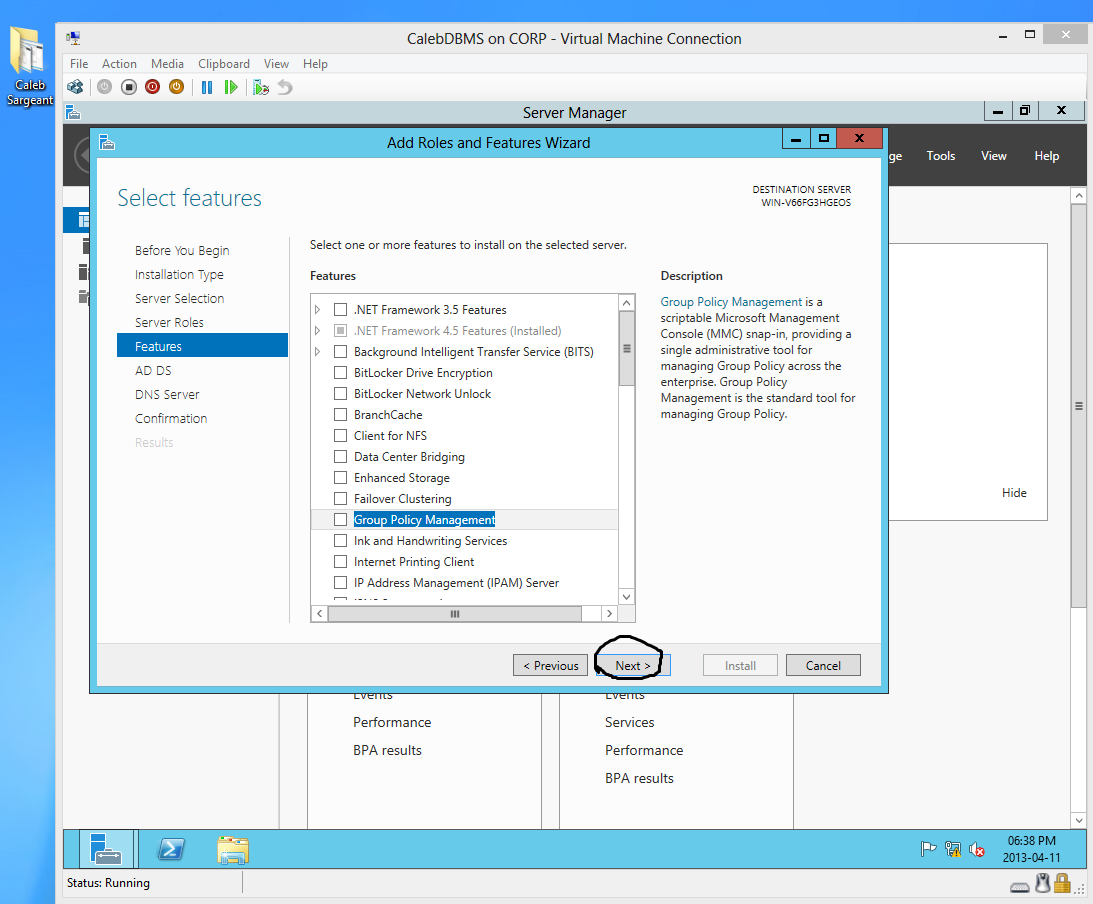The width and height of the screenshot is (1093, 904).
Task: Cancel the wizard
Action: point(823,666)
